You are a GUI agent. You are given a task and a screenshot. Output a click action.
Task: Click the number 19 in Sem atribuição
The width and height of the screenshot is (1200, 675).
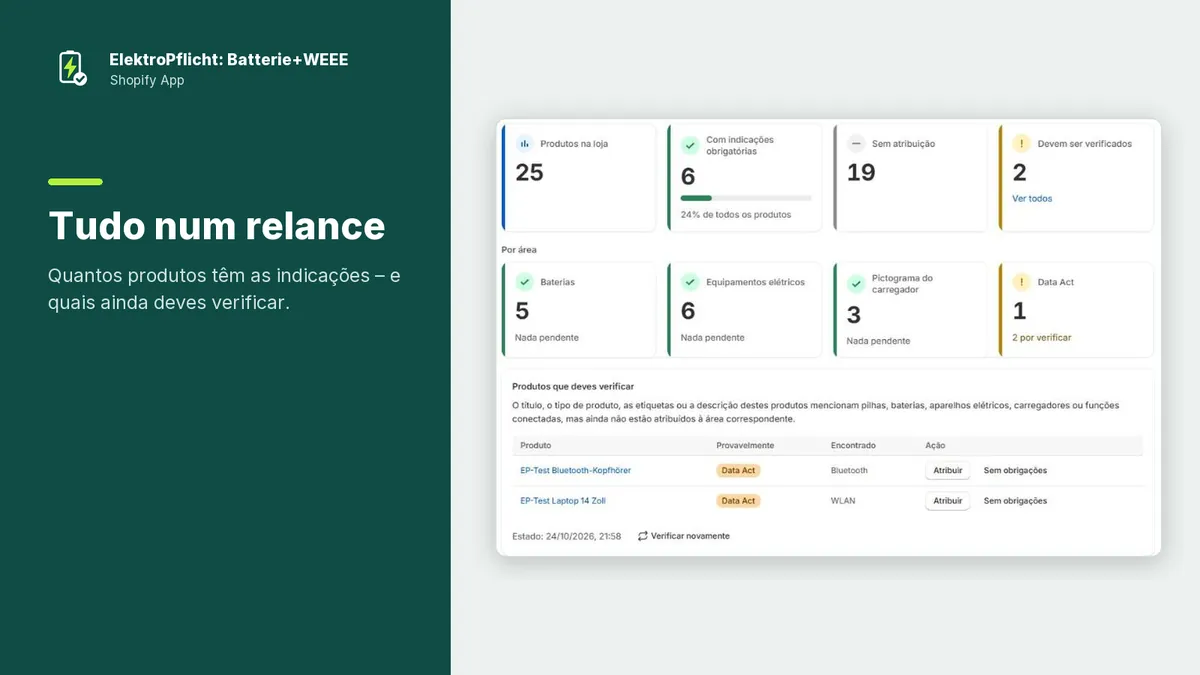861,172
